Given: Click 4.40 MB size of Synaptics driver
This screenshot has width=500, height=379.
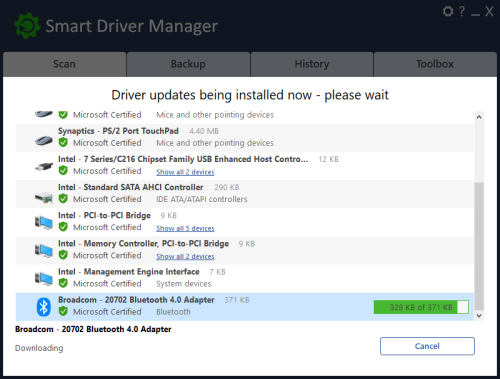Looking at the screenshot, I should [204, 131].
